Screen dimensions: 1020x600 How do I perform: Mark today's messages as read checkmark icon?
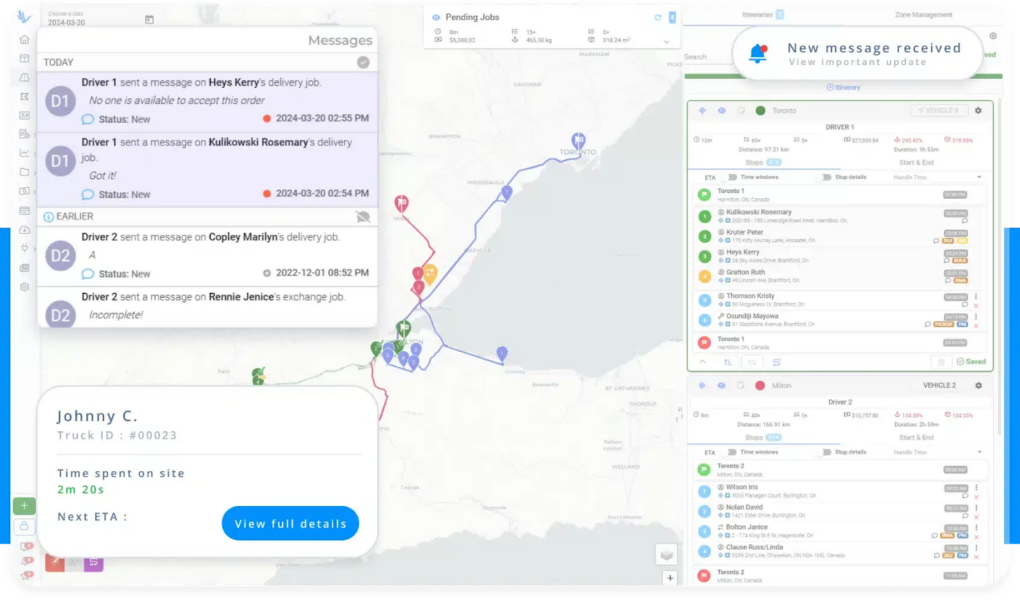tap(363, 62)
